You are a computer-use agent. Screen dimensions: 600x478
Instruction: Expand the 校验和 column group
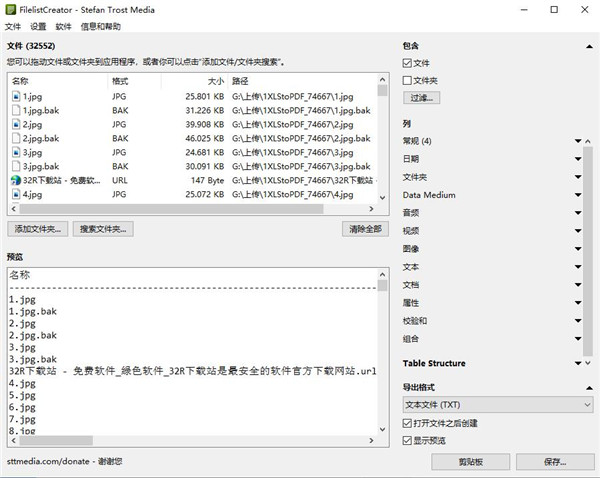[578, 320]
